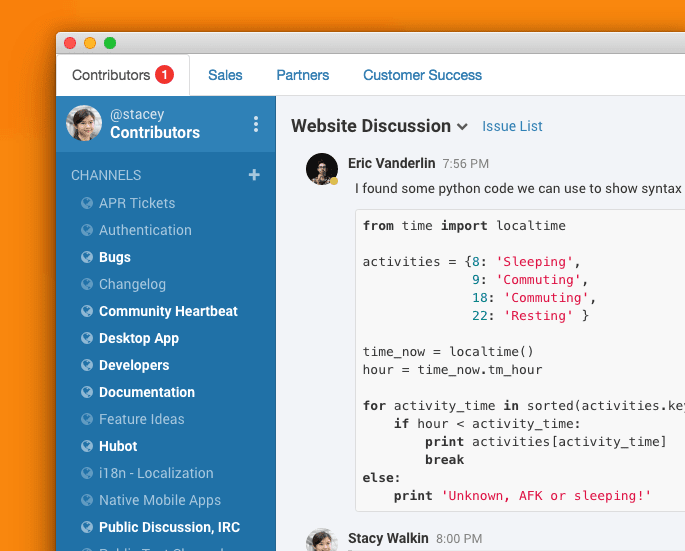Open the Customer Success team tab

422,75
